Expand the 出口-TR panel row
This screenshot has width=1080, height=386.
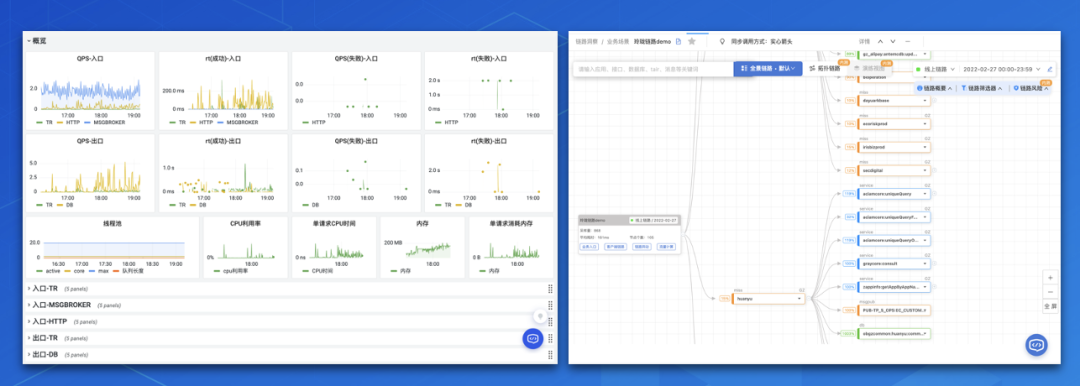pos(288,338)
